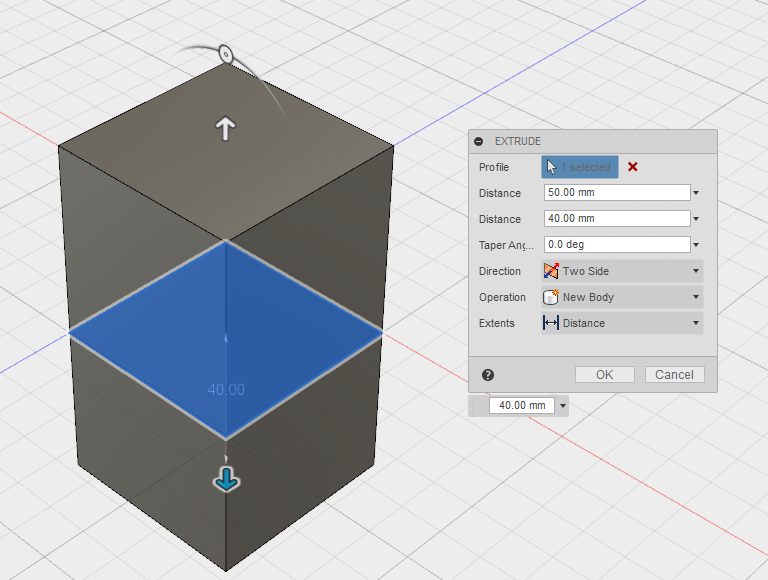Screen dimensions: 768x580
Task: Open dropdown arrow beside 50.00 mm distance
Action: (696, 193)
